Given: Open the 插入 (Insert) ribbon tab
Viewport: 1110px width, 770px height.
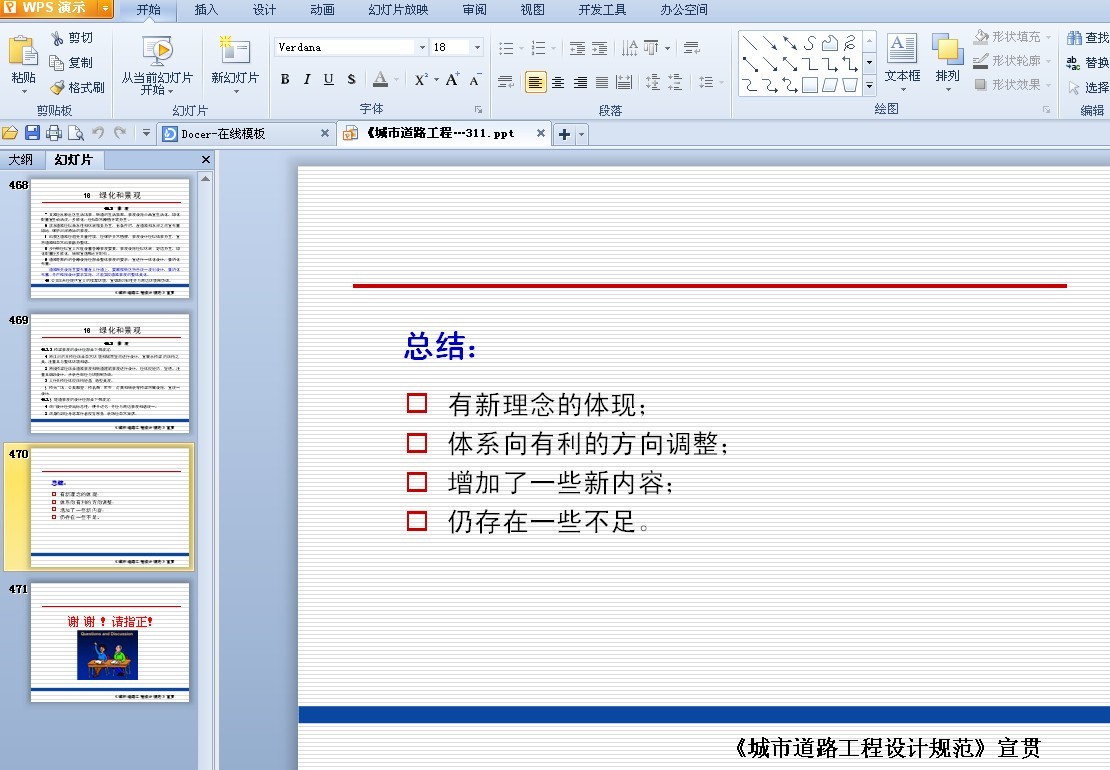Looking at the screenshot, I should point(206,10).
